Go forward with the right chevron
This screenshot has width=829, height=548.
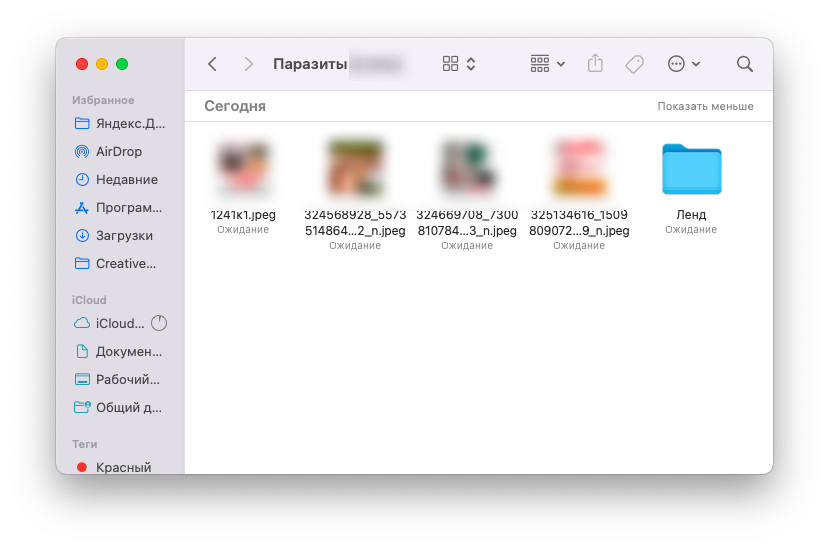[248, 64]
